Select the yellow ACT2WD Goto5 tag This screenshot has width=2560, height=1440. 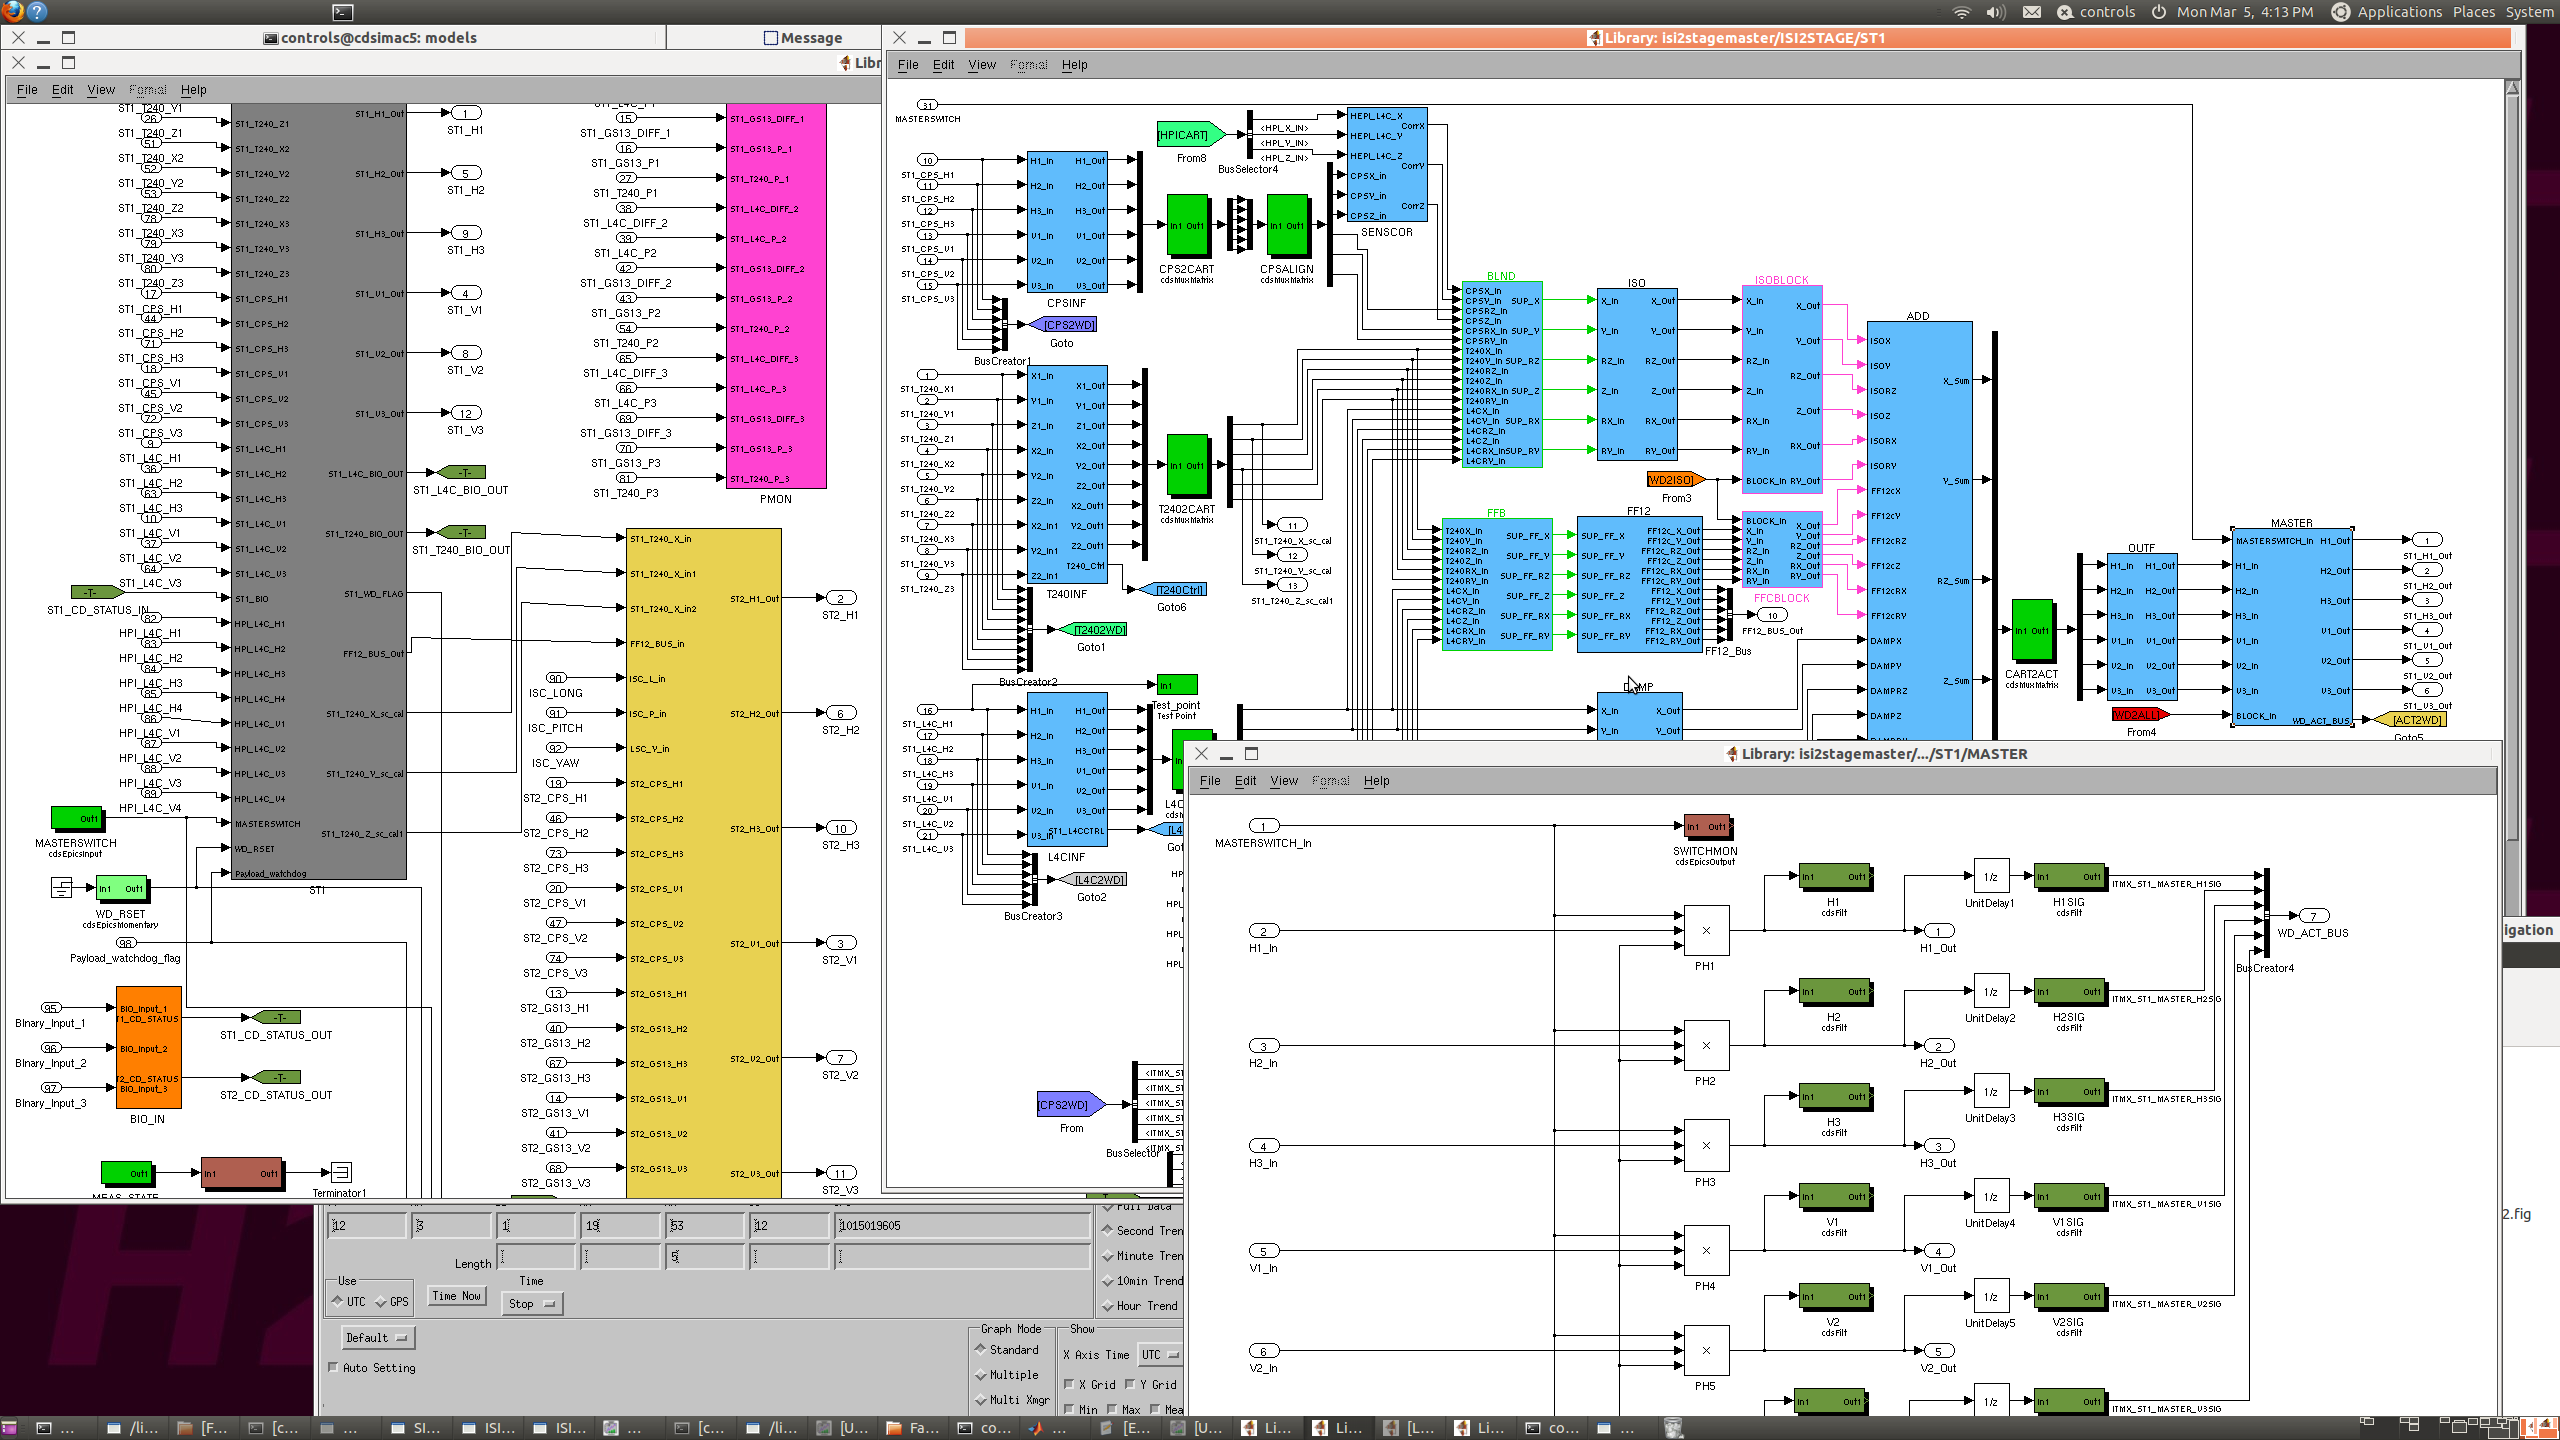click(2409, 720)
